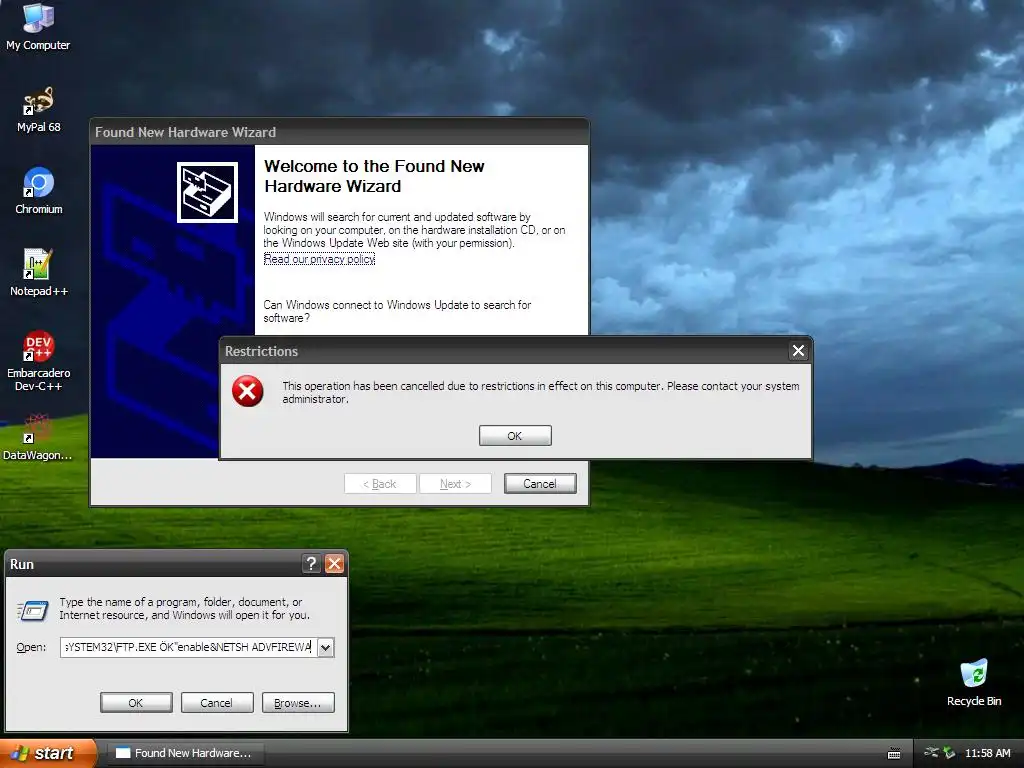Open the Start menu
The image size is (1024, 768).
point(48,753)
